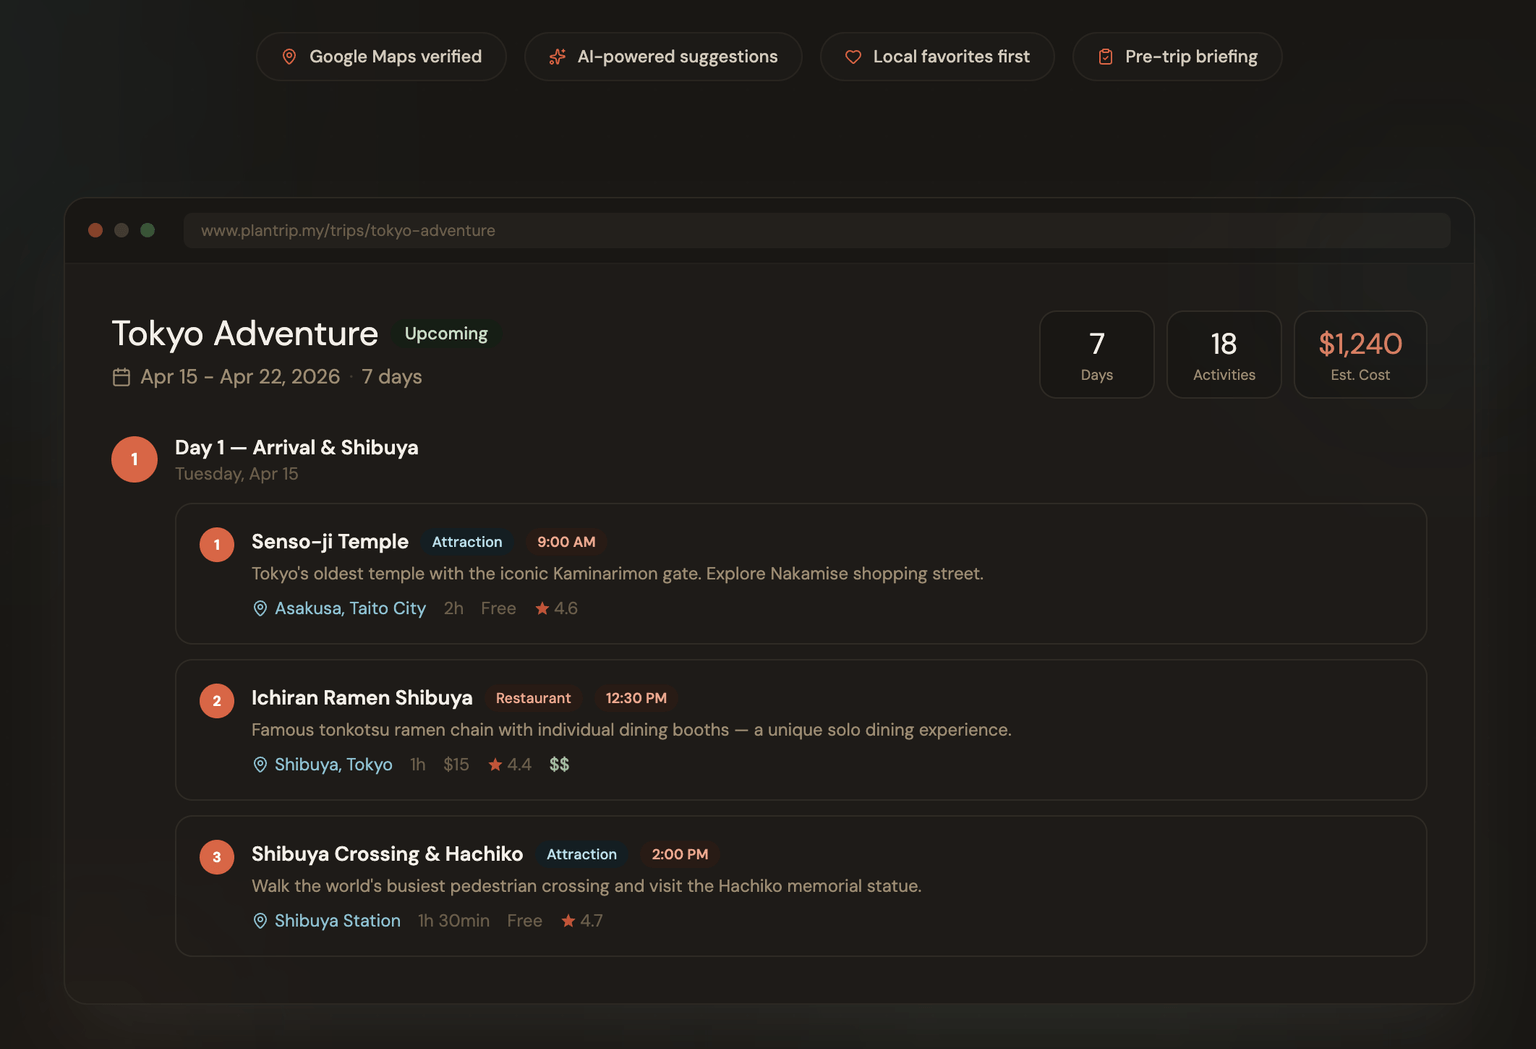Click the Free label on Shibuya Crossing
The width and height of the screenshot is (1536, 1049).
click(x=524, y=920)
